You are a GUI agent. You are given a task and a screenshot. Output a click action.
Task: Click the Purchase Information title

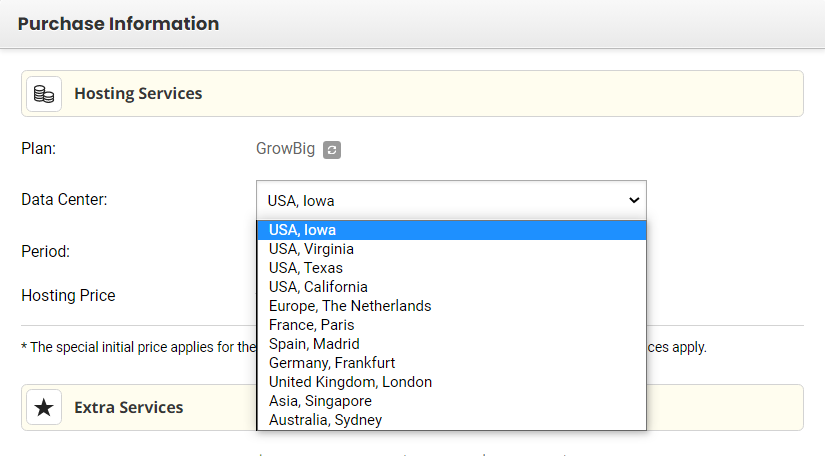(x=118, y=24)
